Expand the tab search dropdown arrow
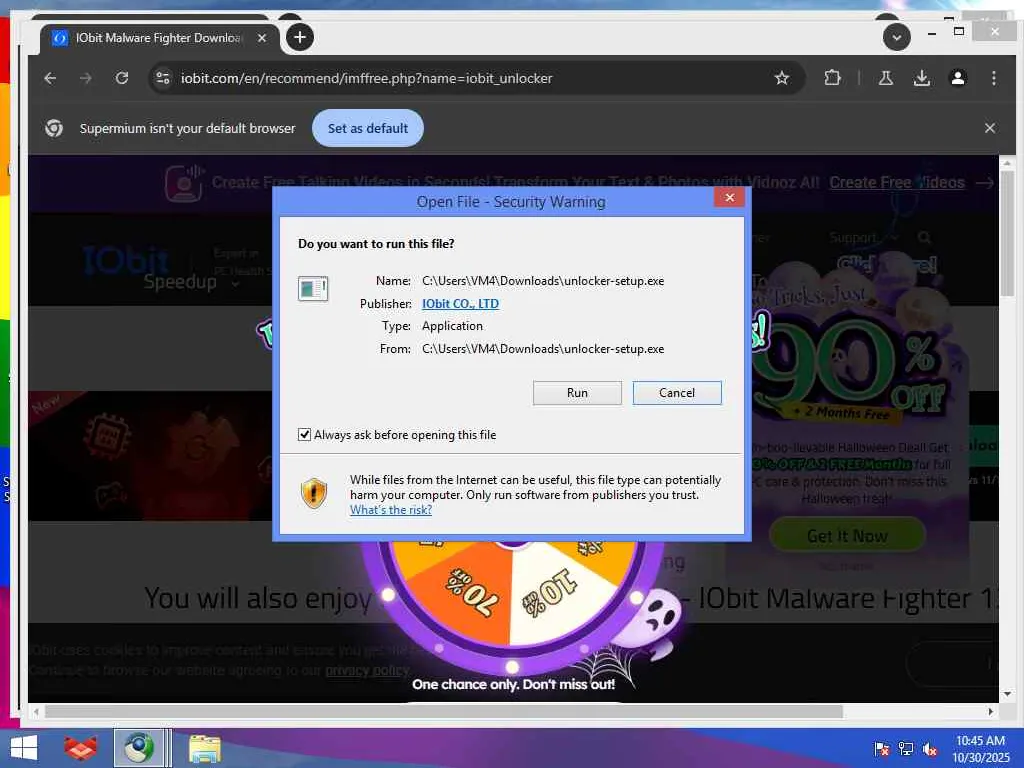Screen dimensions: 1024x768 pos(897,37)
